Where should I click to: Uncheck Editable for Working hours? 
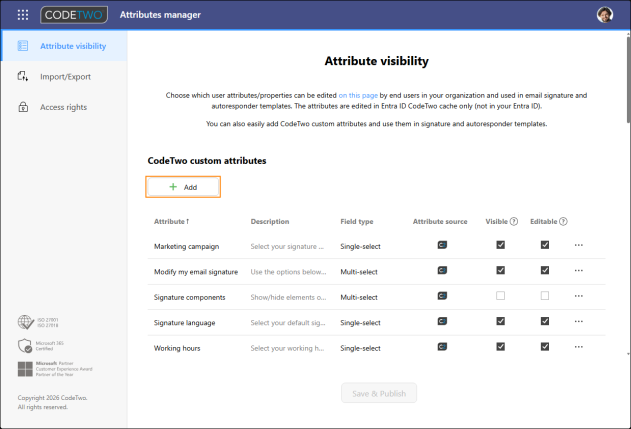pyautogui.click(x=545, y=346)
